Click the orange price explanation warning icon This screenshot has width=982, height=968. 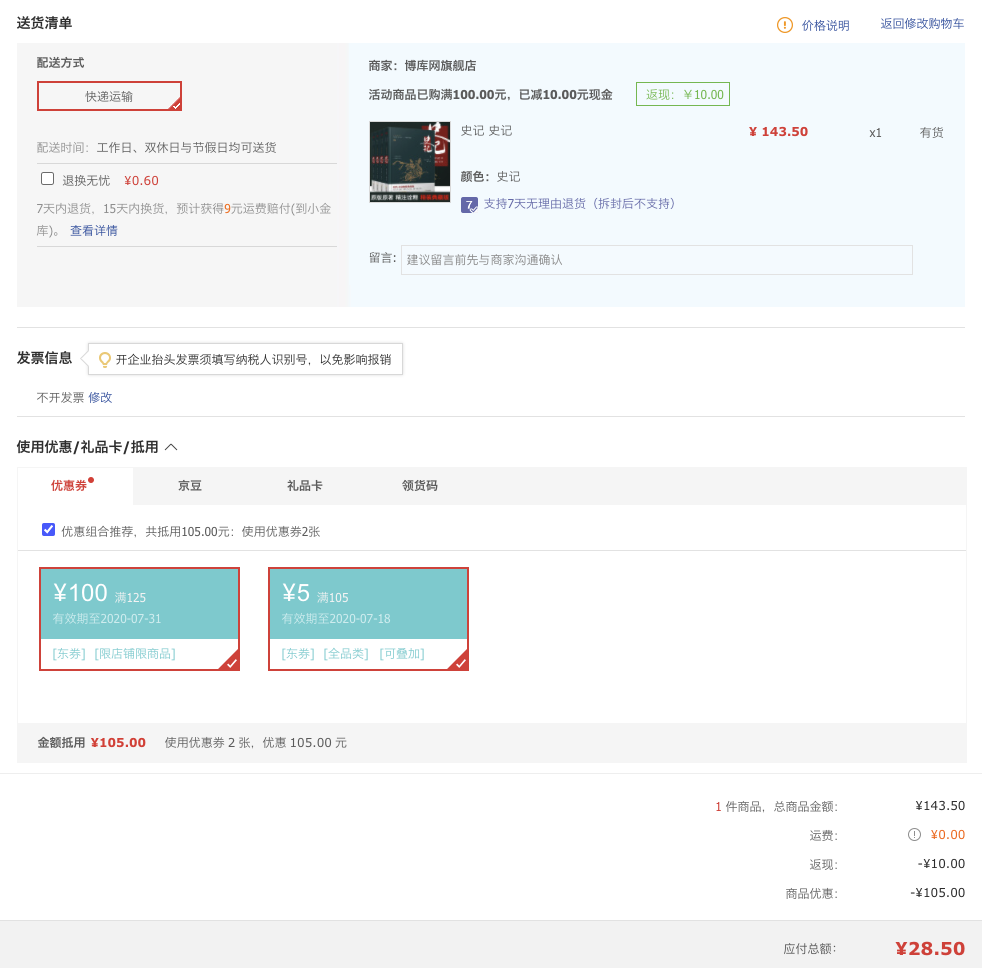784,25
